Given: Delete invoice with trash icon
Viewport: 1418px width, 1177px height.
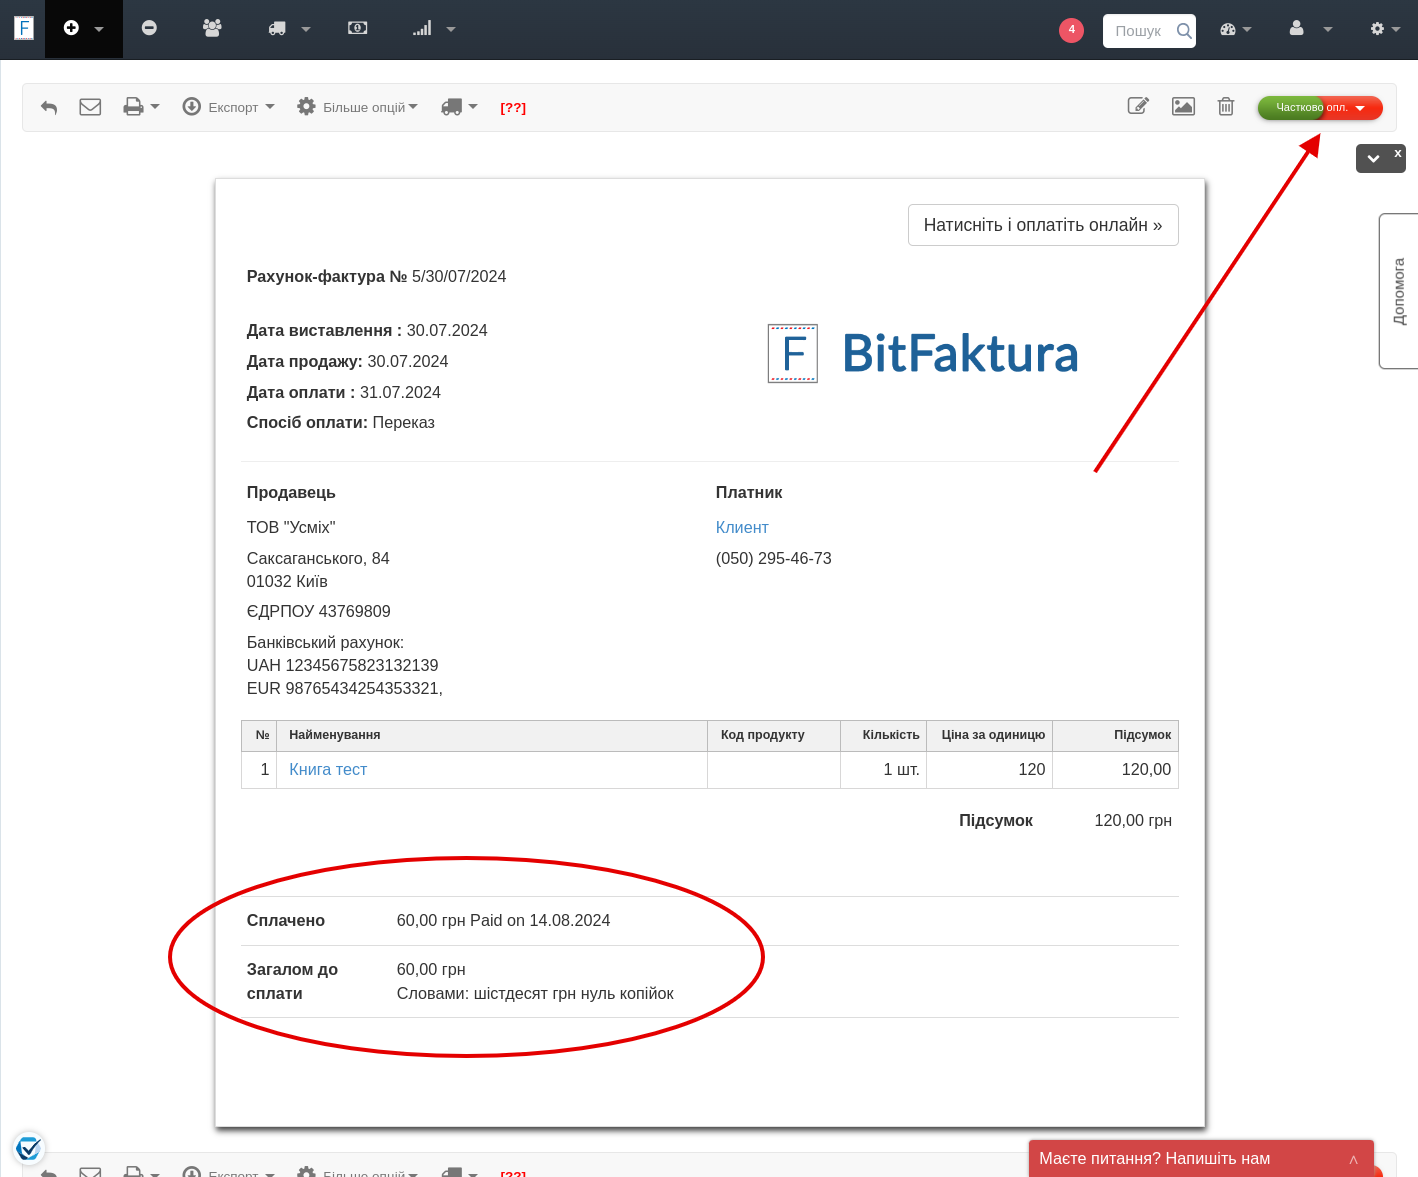Looking at the screenshot, I should (x=1226, y=106).
